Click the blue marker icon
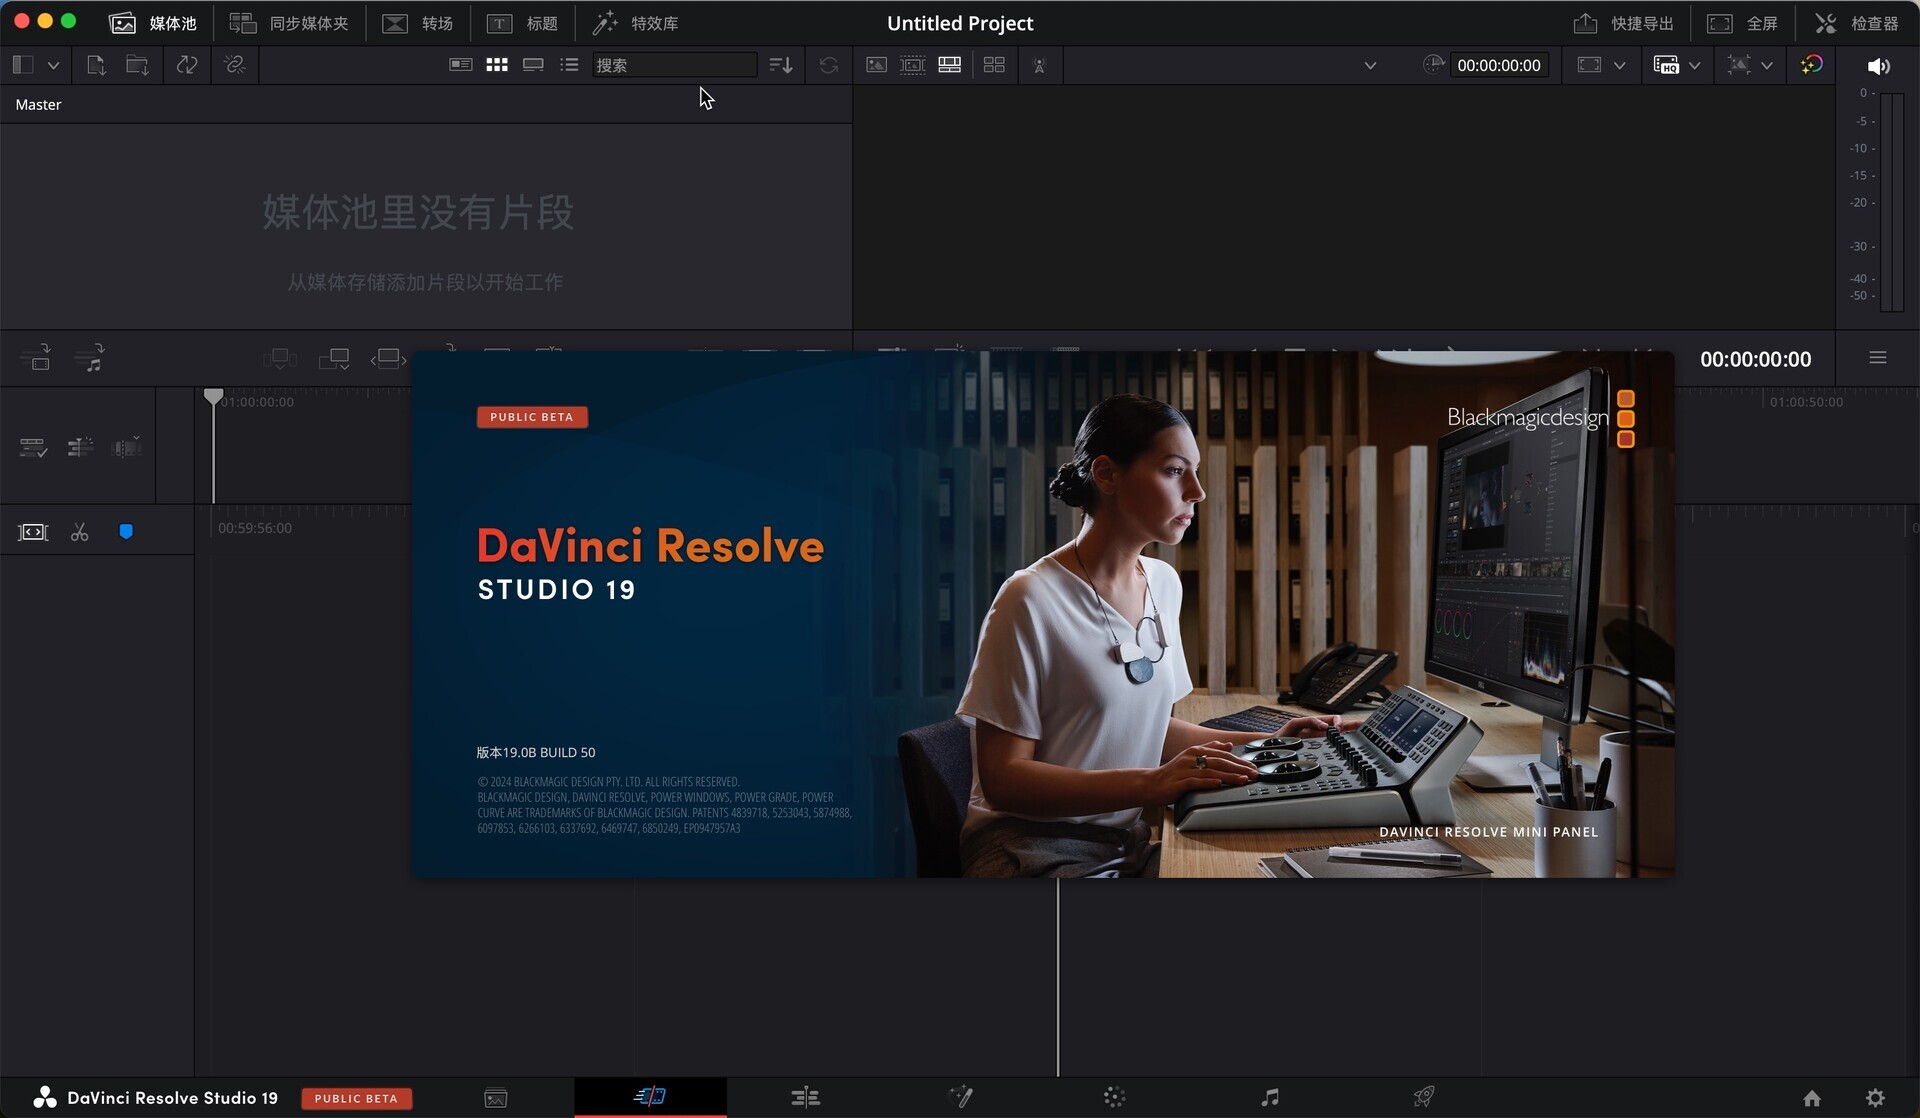Viewport: 1920px width, 1118px height. coord(126,532)
